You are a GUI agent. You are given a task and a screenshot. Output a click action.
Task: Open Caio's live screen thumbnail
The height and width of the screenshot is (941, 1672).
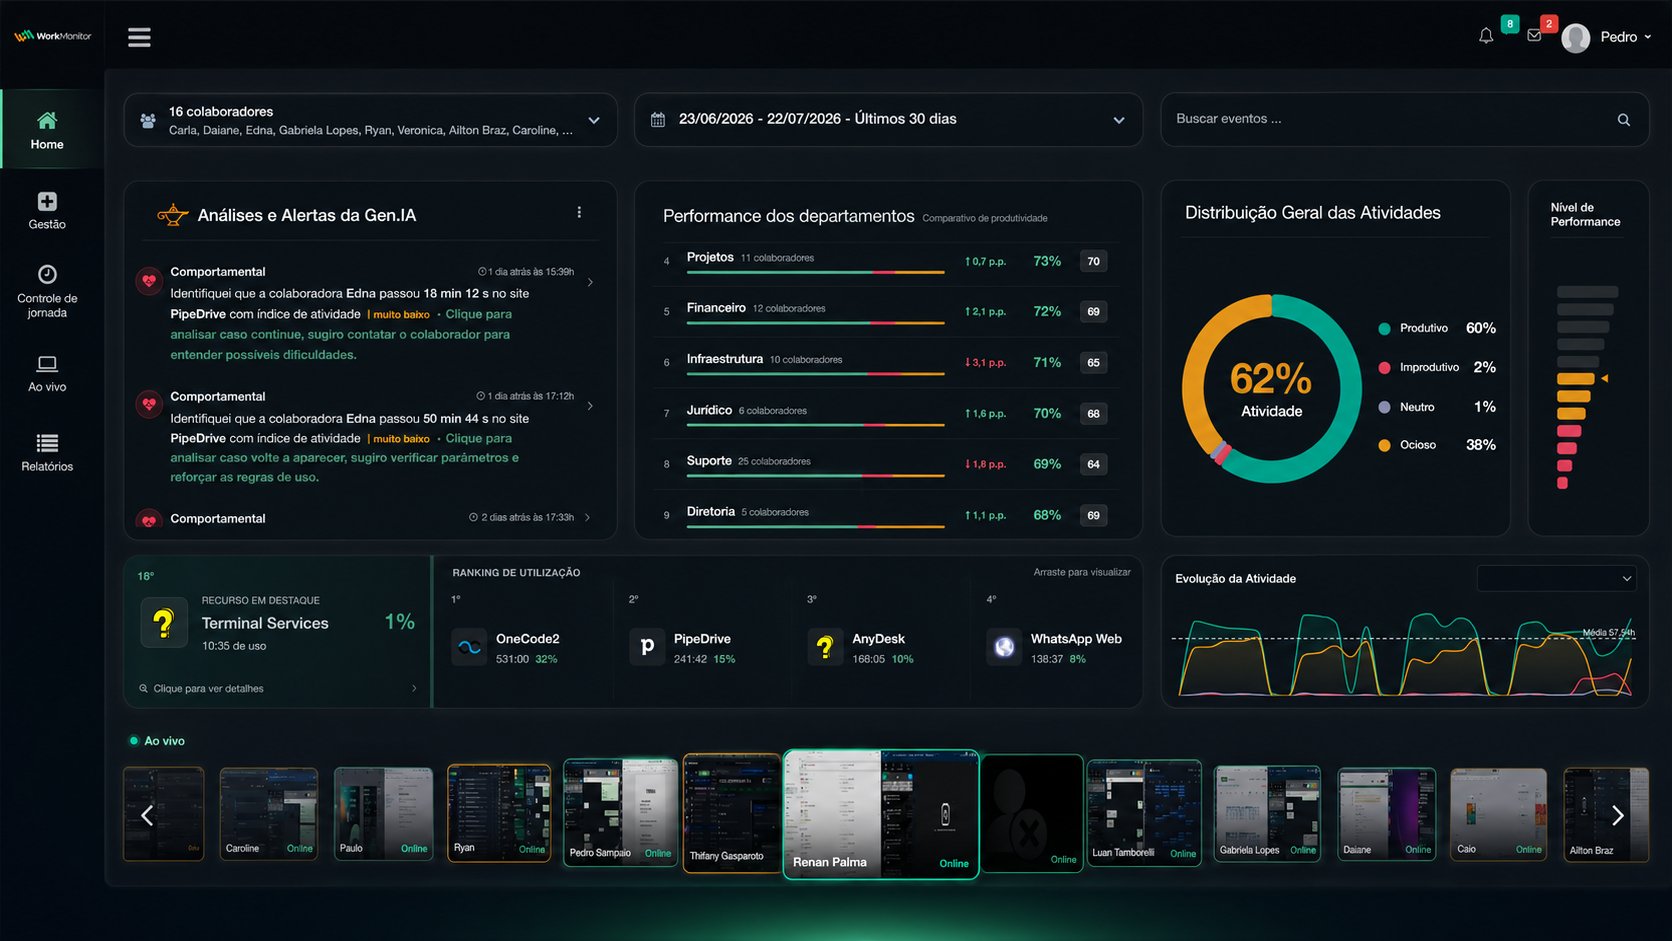coord(1499,813)
